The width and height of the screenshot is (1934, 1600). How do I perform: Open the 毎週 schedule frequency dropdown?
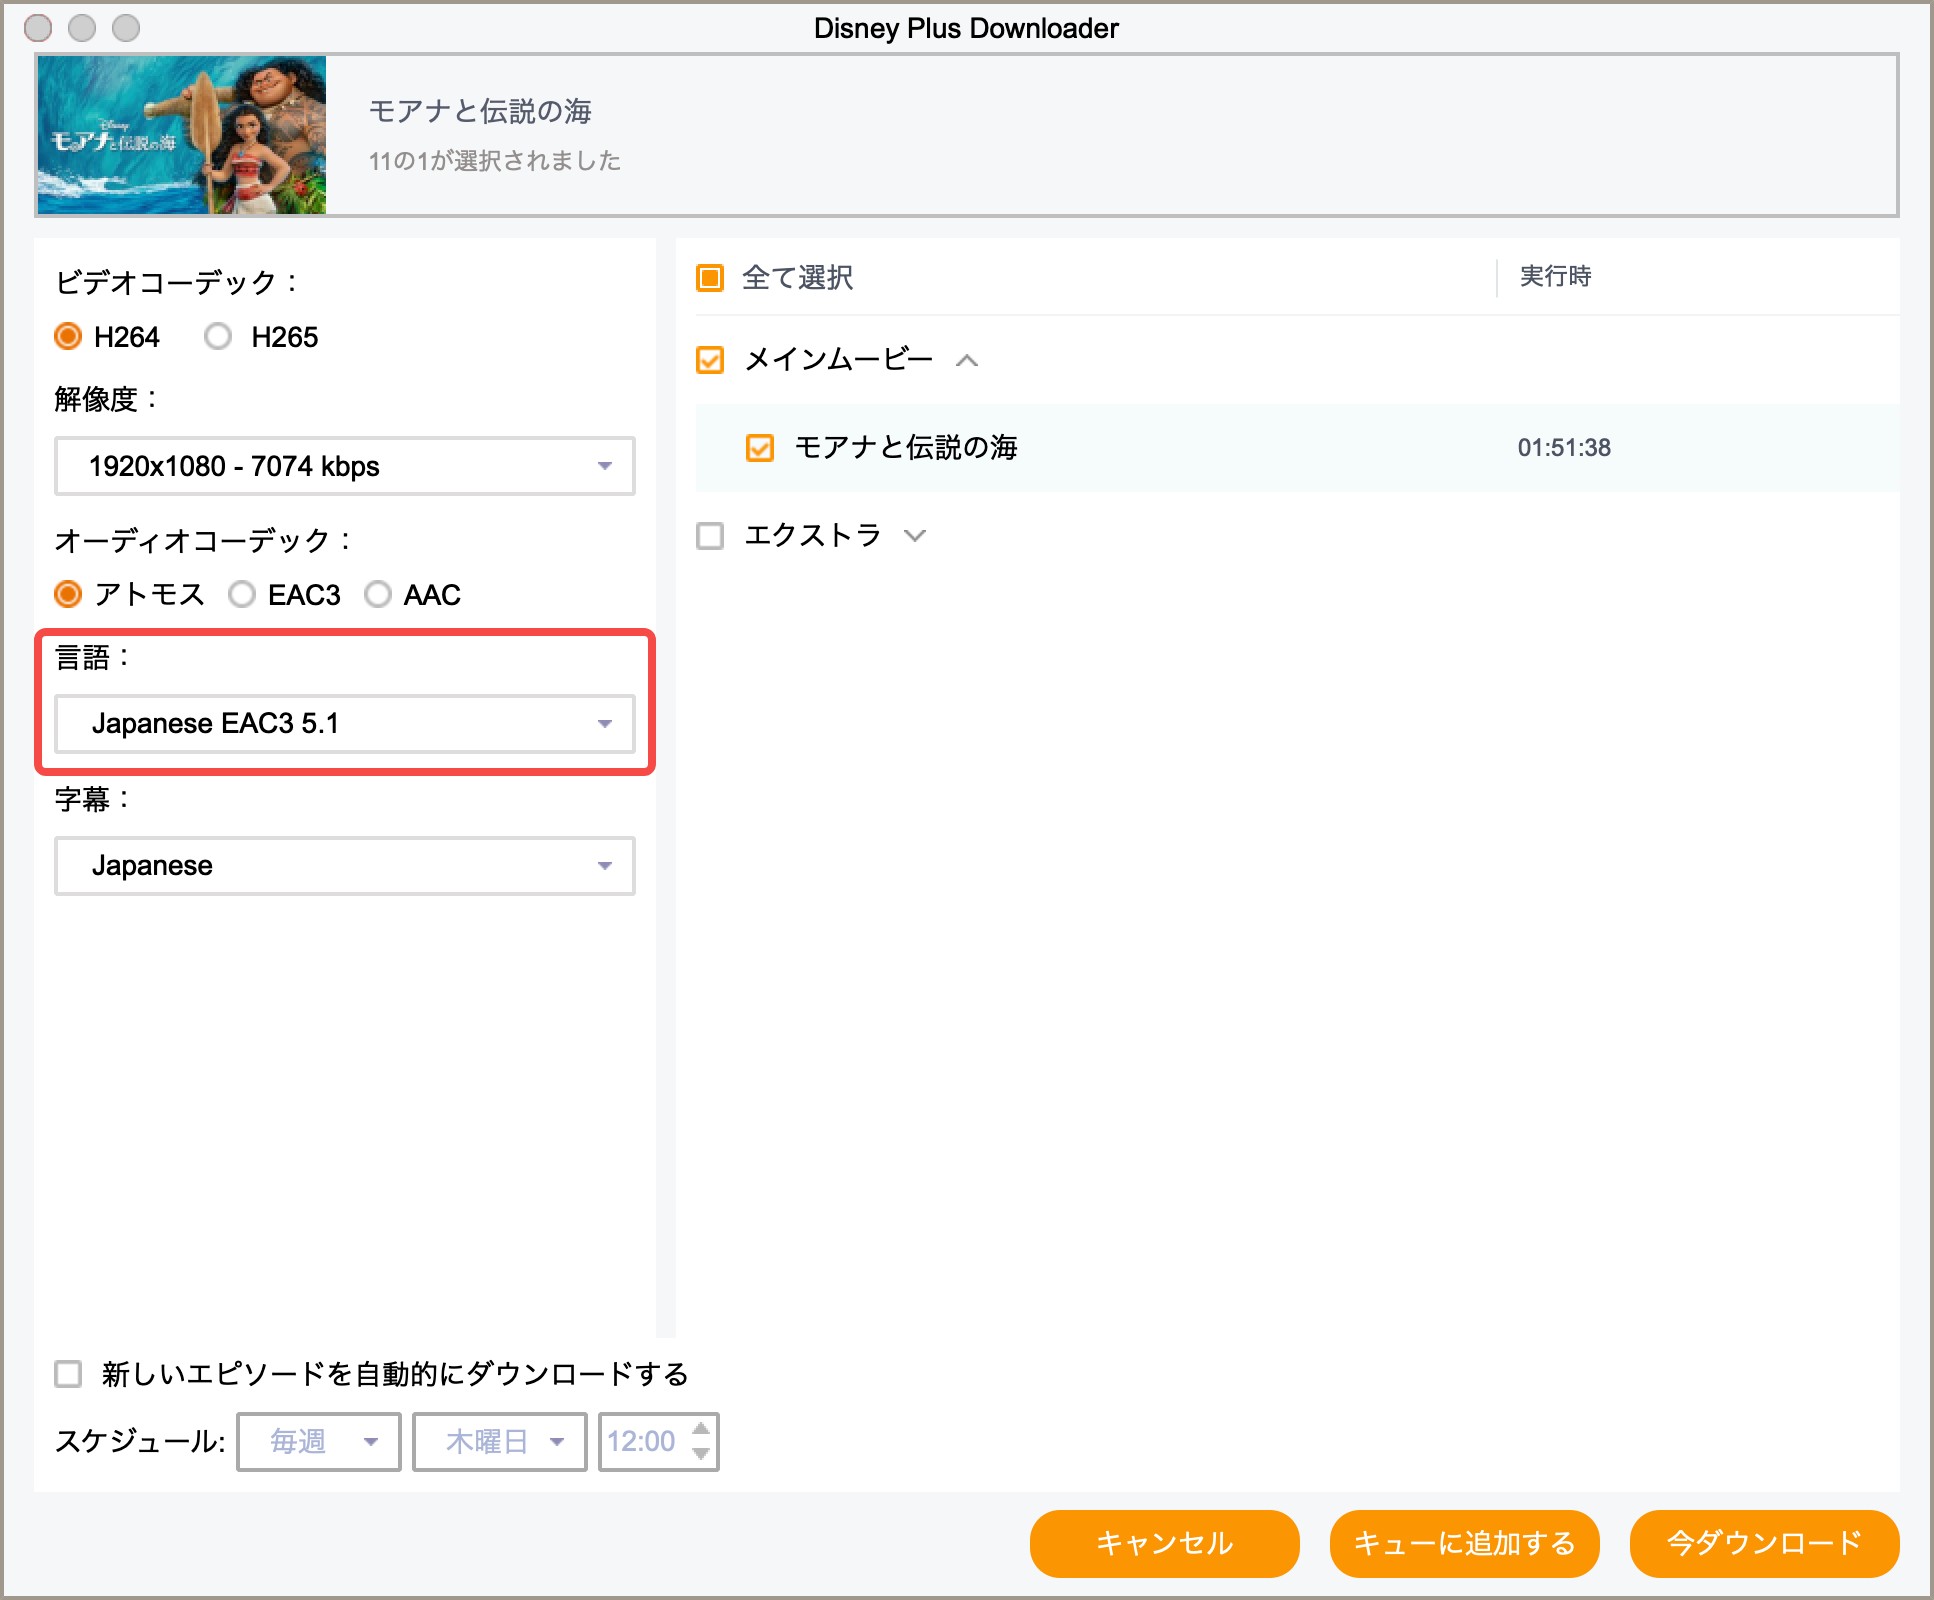tap(319, 1442)
